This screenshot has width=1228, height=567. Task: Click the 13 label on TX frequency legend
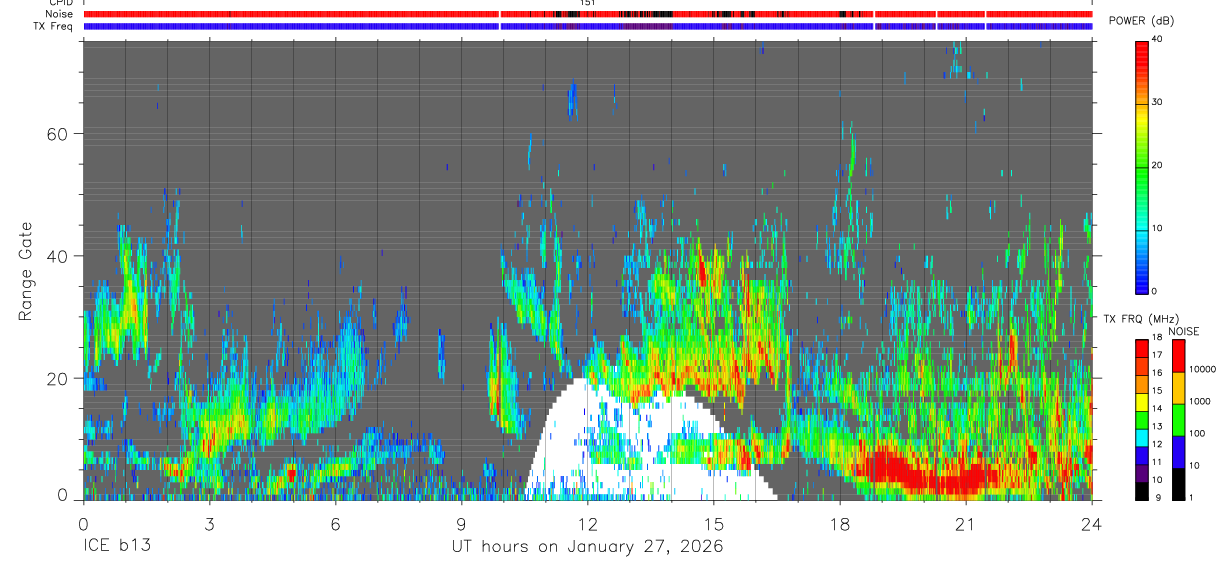[1157, 427]
